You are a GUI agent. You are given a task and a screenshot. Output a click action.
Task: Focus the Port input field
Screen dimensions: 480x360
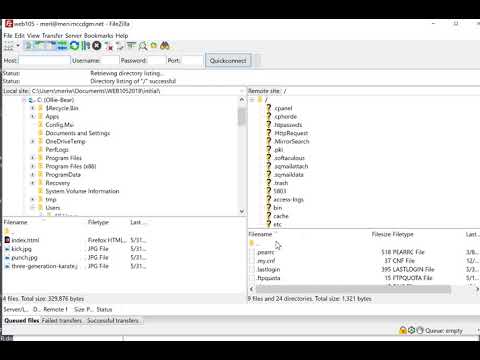192,61
